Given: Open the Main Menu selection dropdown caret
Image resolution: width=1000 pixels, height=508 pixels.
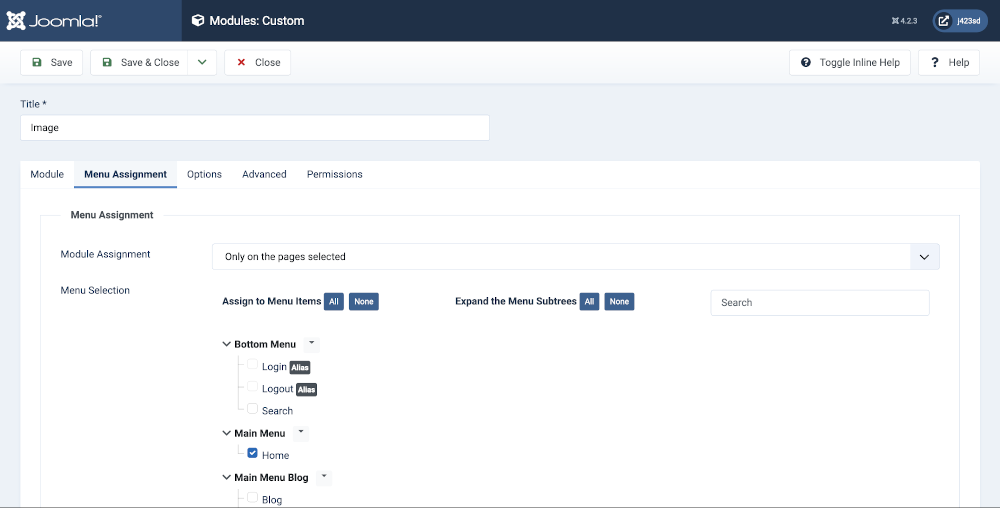Looking at the screenshot, I should tap(301, 433).
